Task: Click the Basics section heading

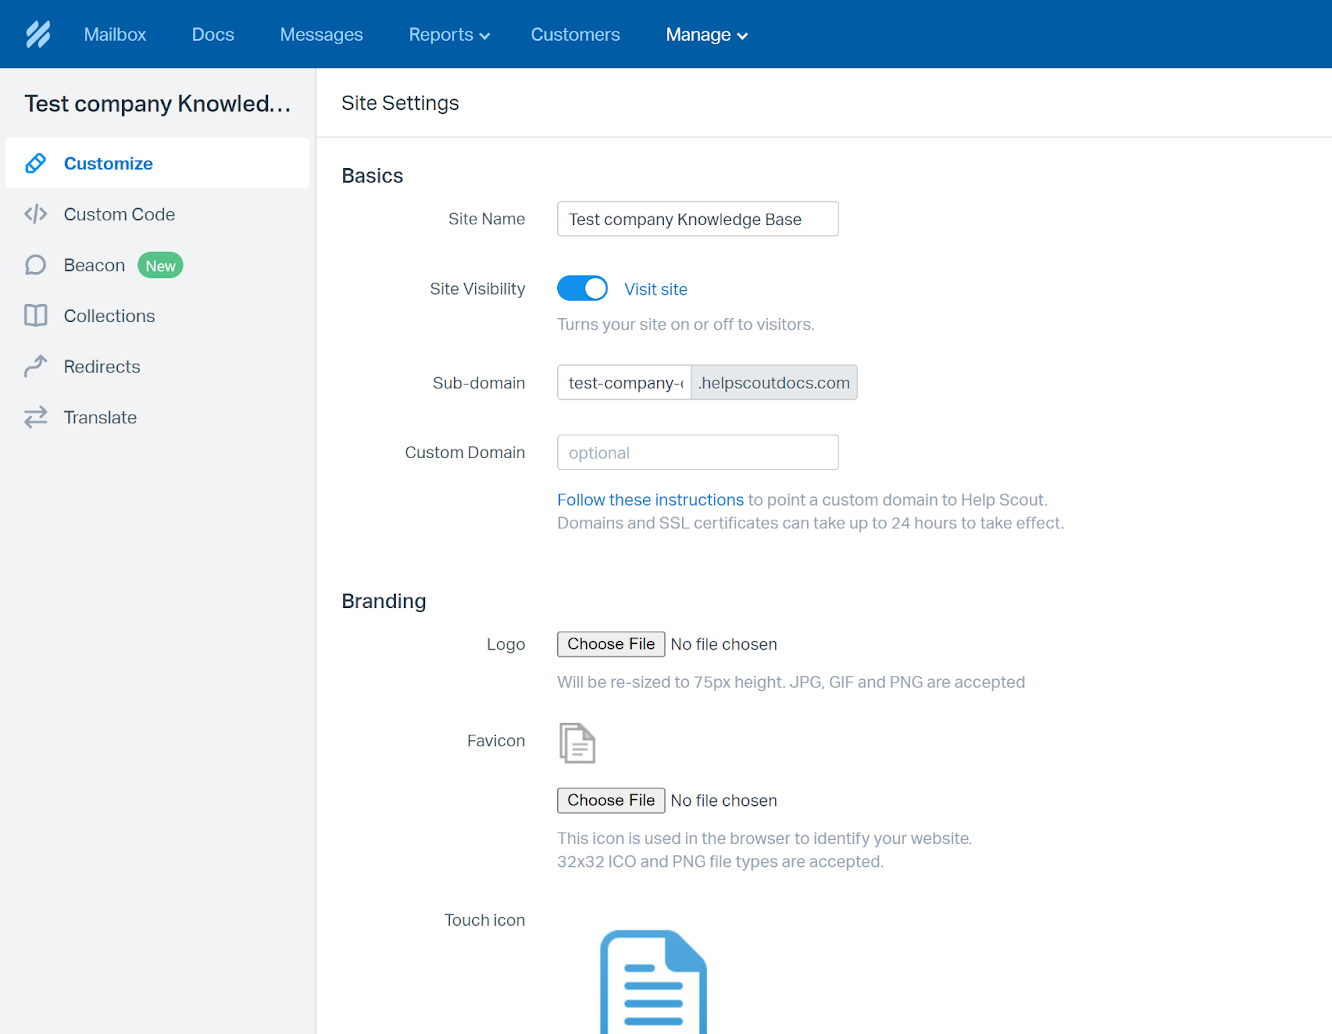Action: (372, 176)
